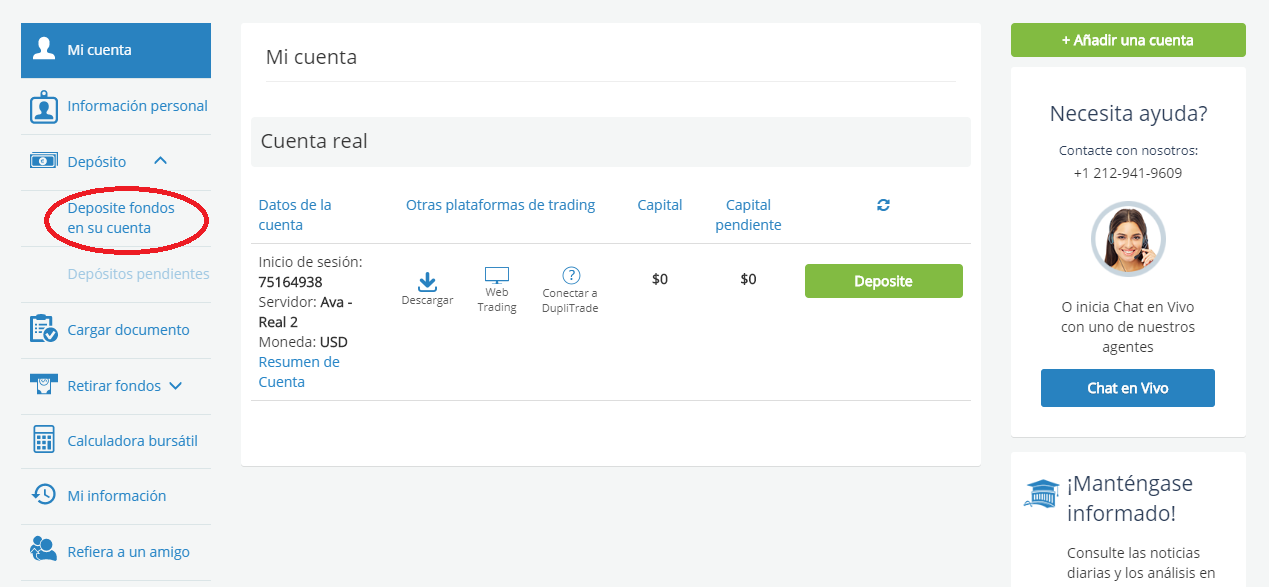Click the Refiera a un amigo icon
The height and width of the screenshot is (587, 1269).
click(x=43, y=551)
